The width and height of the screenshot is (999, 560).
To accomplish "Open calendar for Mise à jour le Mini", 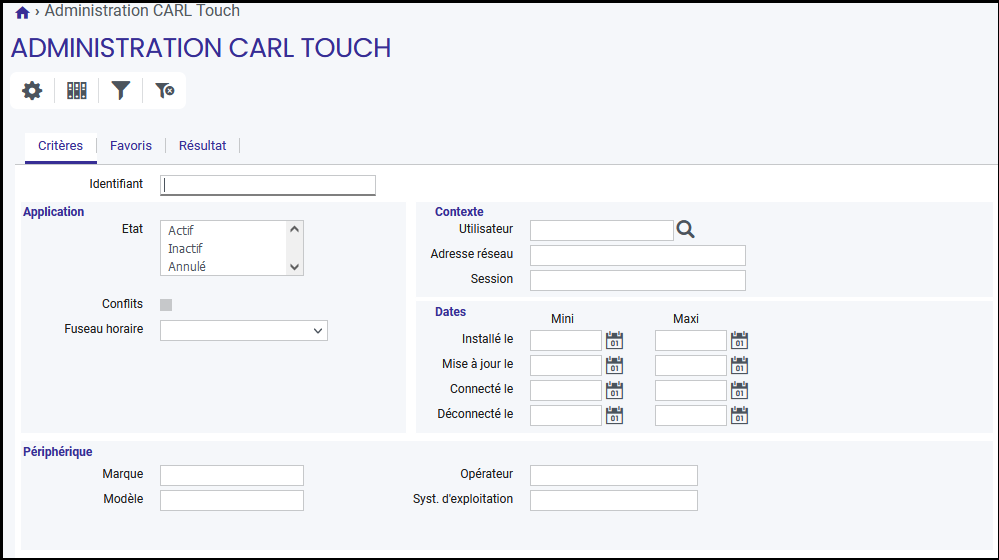I will click(x=614, y=365).
